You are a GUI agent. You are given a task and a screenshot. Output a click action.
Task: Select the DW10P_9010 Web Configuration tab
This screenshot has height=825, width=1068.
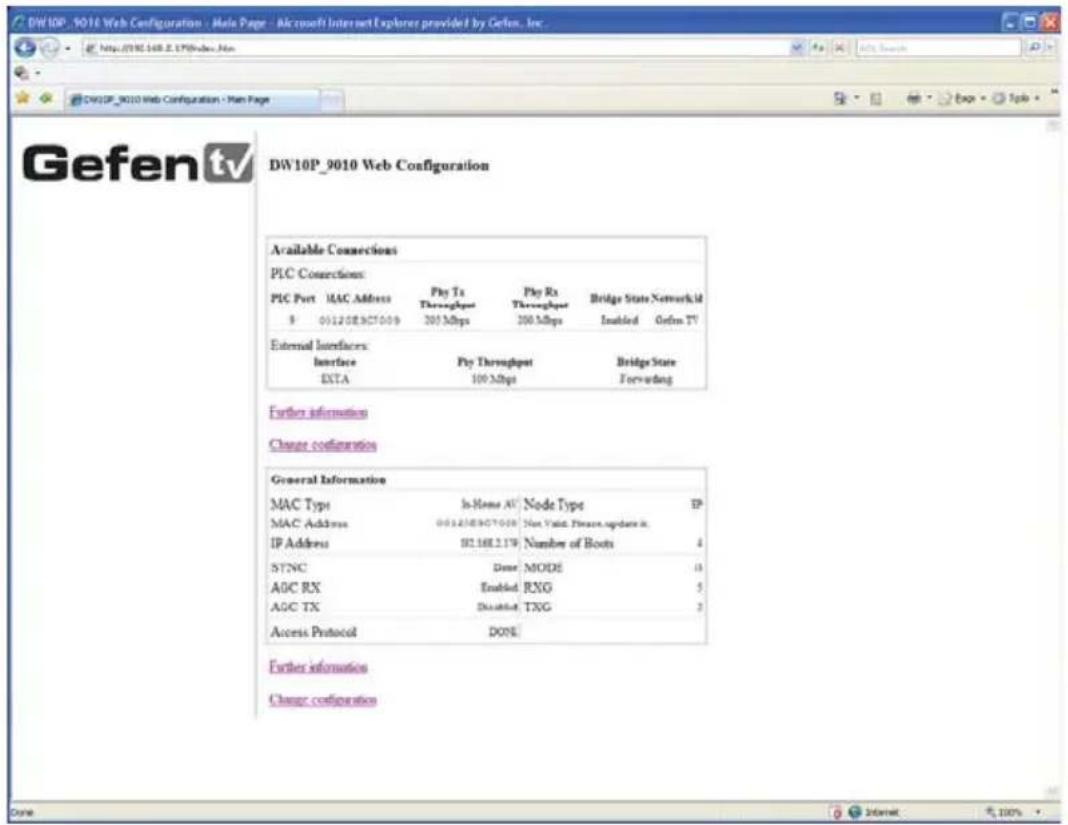(192, 99)
